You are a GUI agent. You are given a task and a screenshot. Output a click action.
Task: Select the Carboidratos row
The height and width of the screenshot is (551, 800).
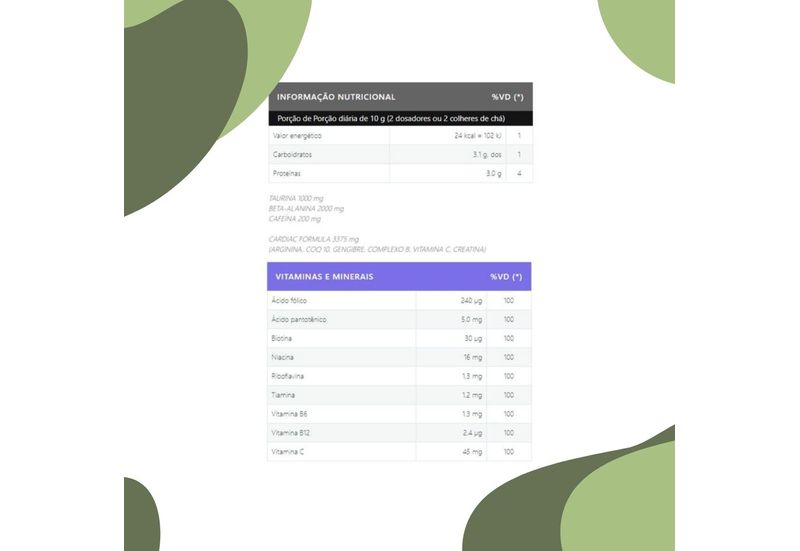click(401, 155)
